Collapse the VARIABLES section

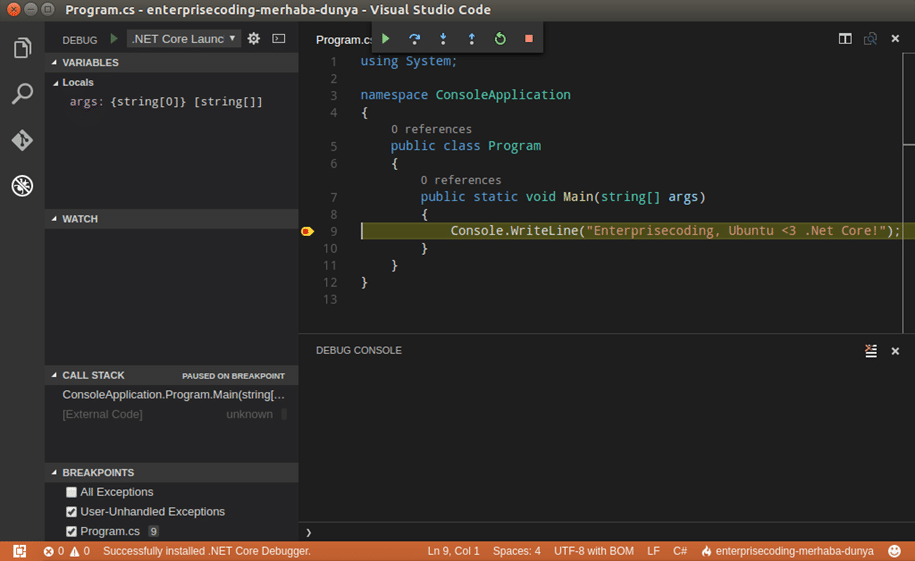(x=172, y=62)
